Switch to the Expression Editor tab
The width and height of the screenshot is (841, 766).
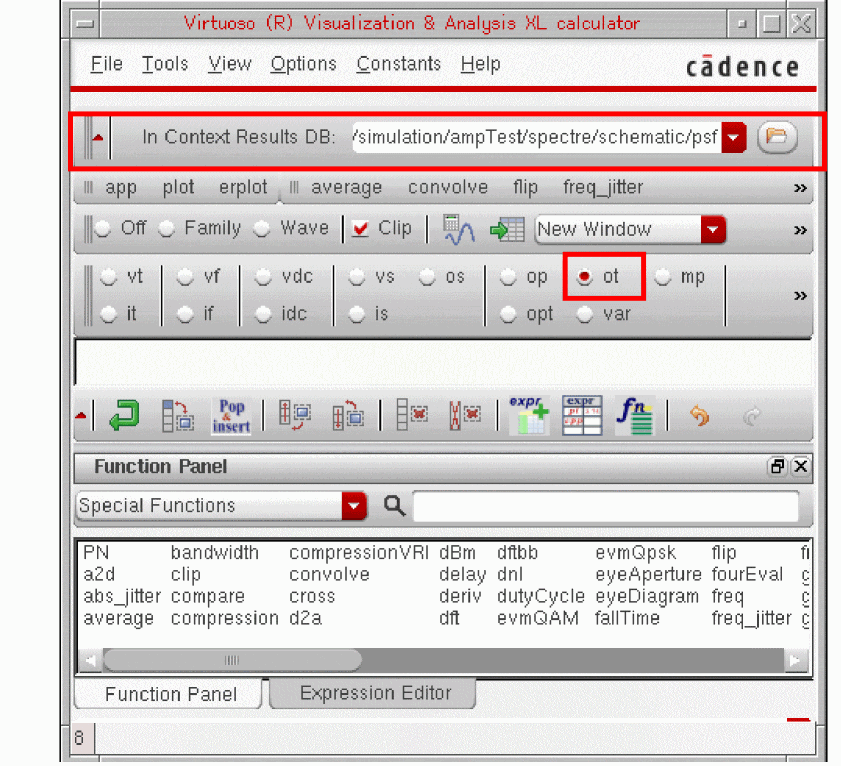tap(373, 693)
